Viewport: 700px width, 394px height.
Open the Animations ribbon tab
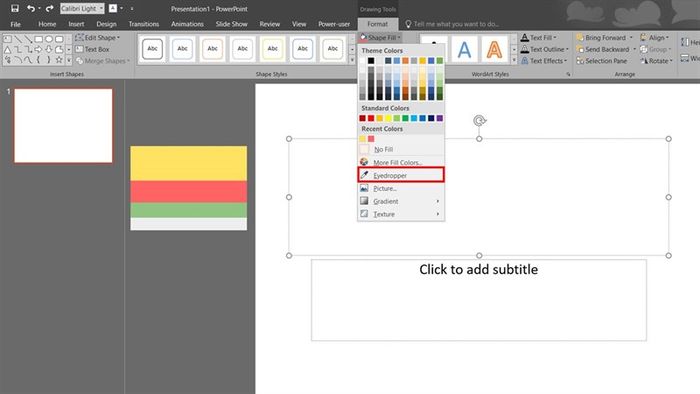(187, 24)
